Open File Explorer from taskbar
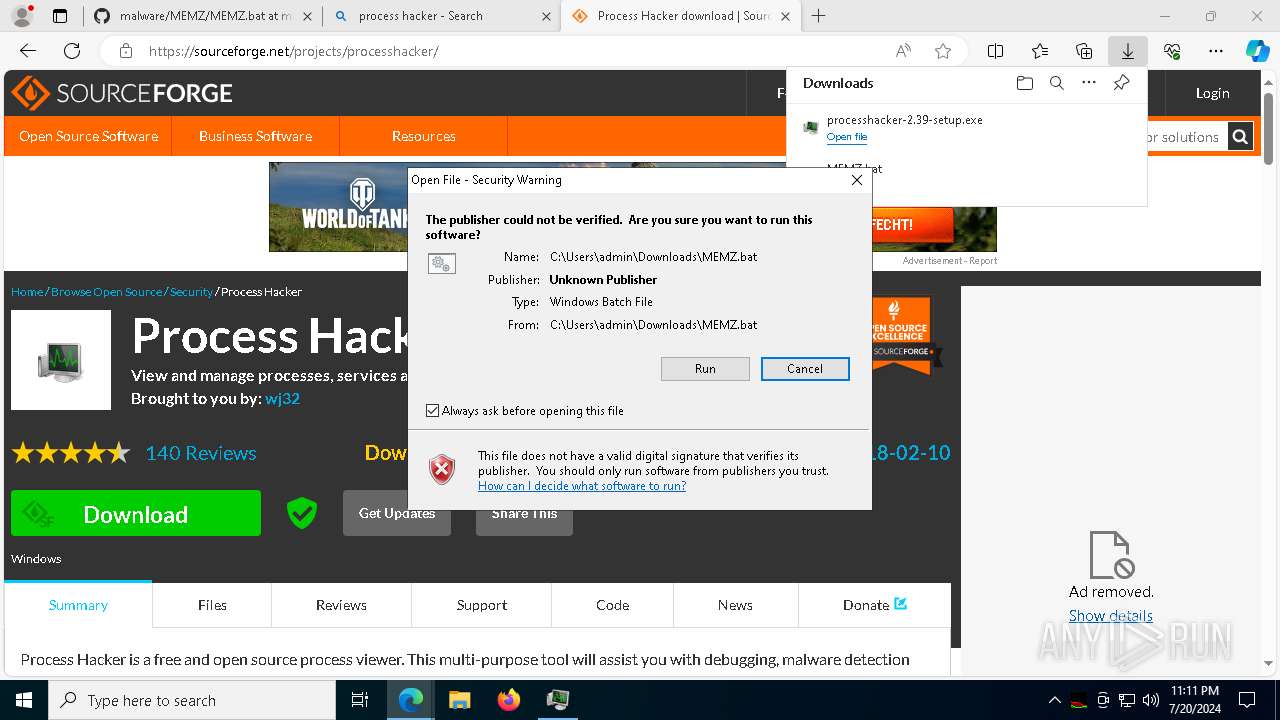 pos(459,700)
